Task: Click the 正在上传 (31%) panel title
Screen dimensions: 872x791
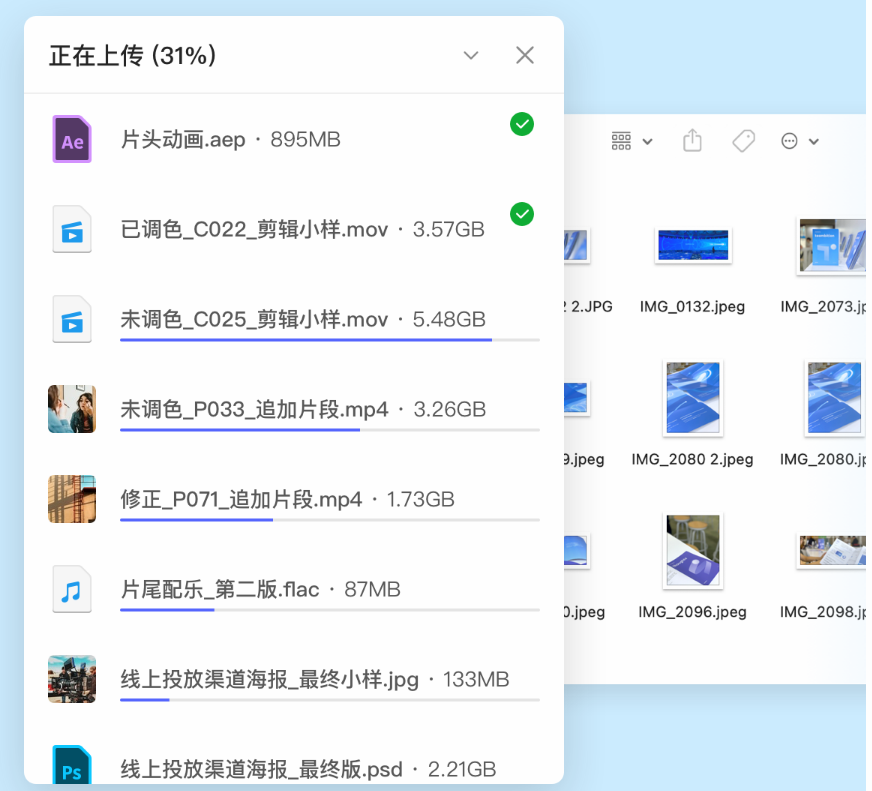Action: pyautogui.click(x=133, y=56)
